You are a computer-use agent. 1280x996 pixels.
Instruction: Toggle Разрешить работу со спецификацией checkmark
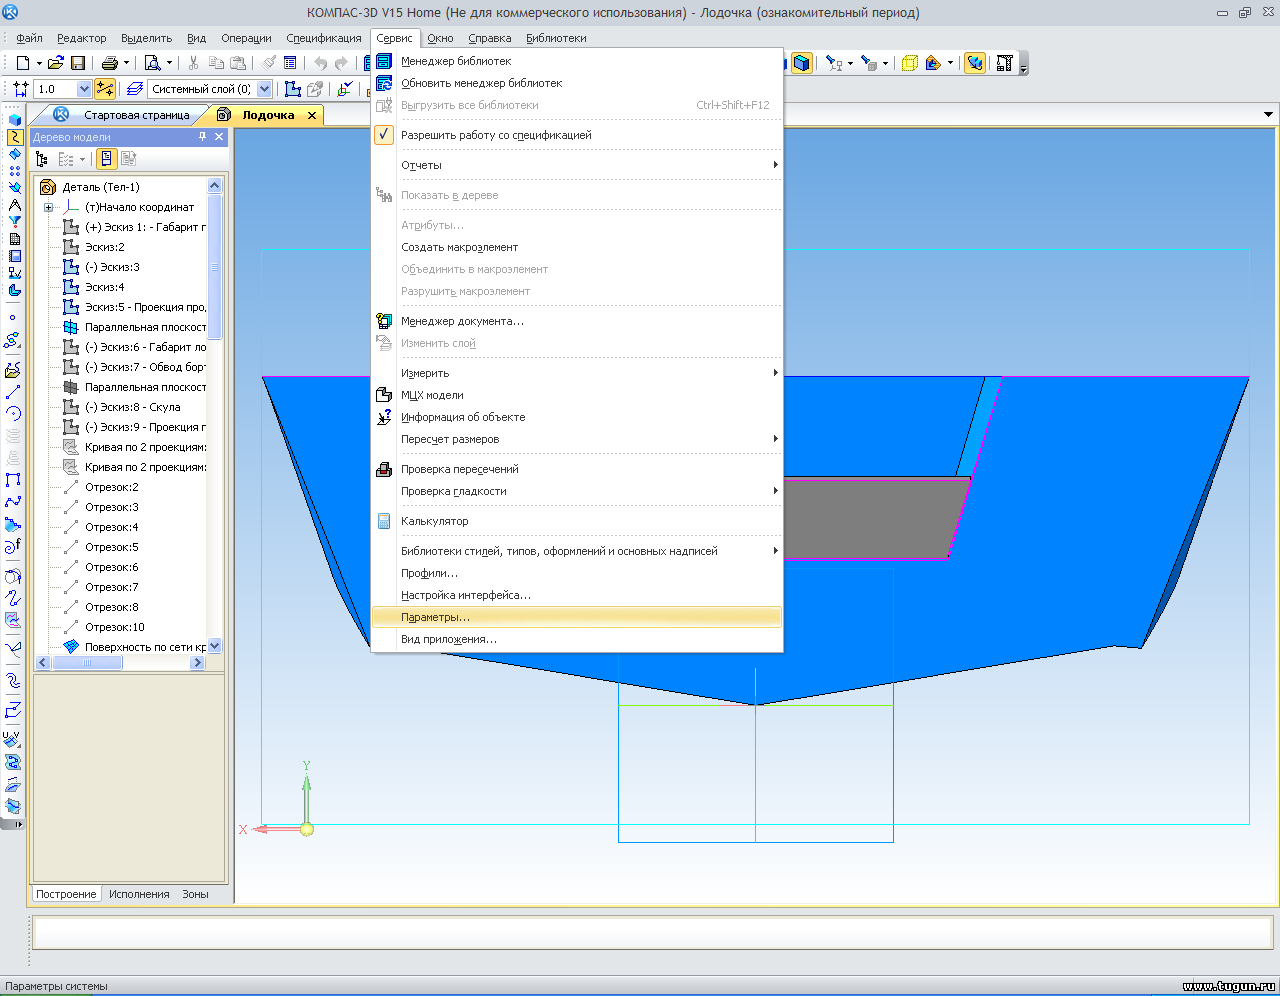tap(384, 135)
